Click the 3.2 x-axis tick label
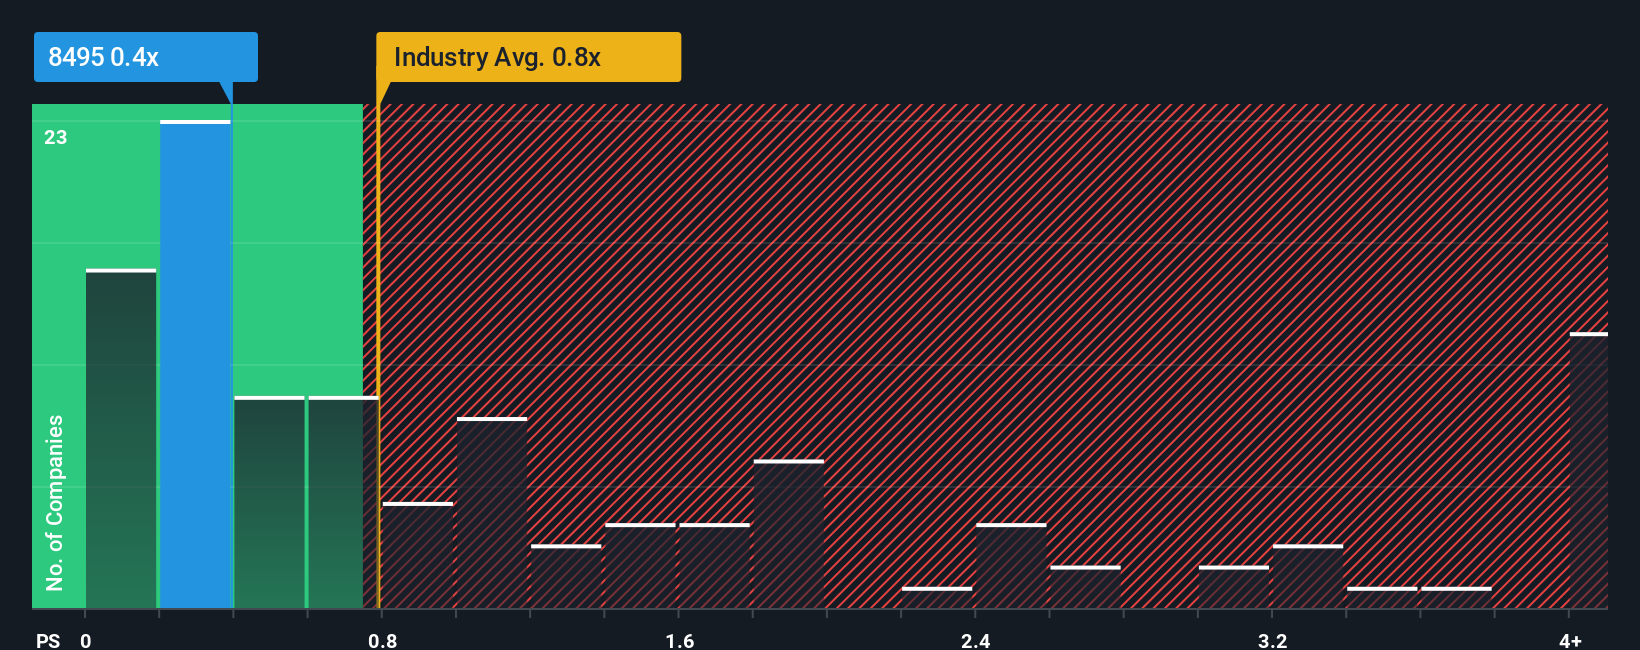The height and width of the screenshot is (650, 1640). (x=1273, y=640)
